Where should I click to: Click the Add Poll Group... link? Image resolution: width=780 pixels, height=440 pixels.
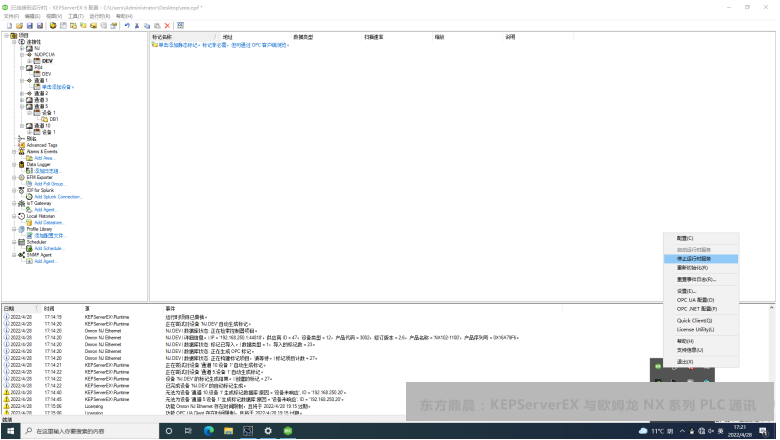click(x=50, y=183)
